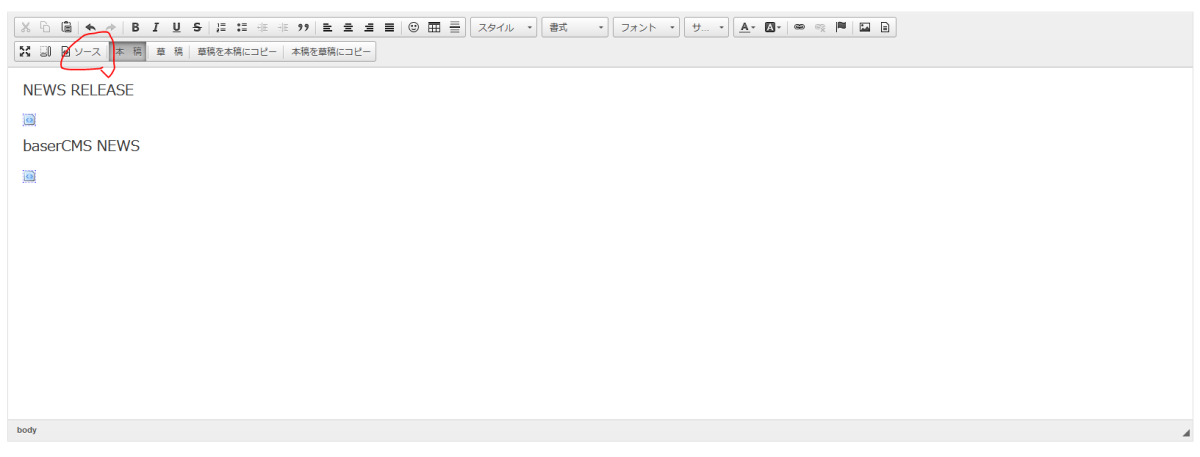
Task: Toggle underline formatting
Action: click(x=176, y=28)
